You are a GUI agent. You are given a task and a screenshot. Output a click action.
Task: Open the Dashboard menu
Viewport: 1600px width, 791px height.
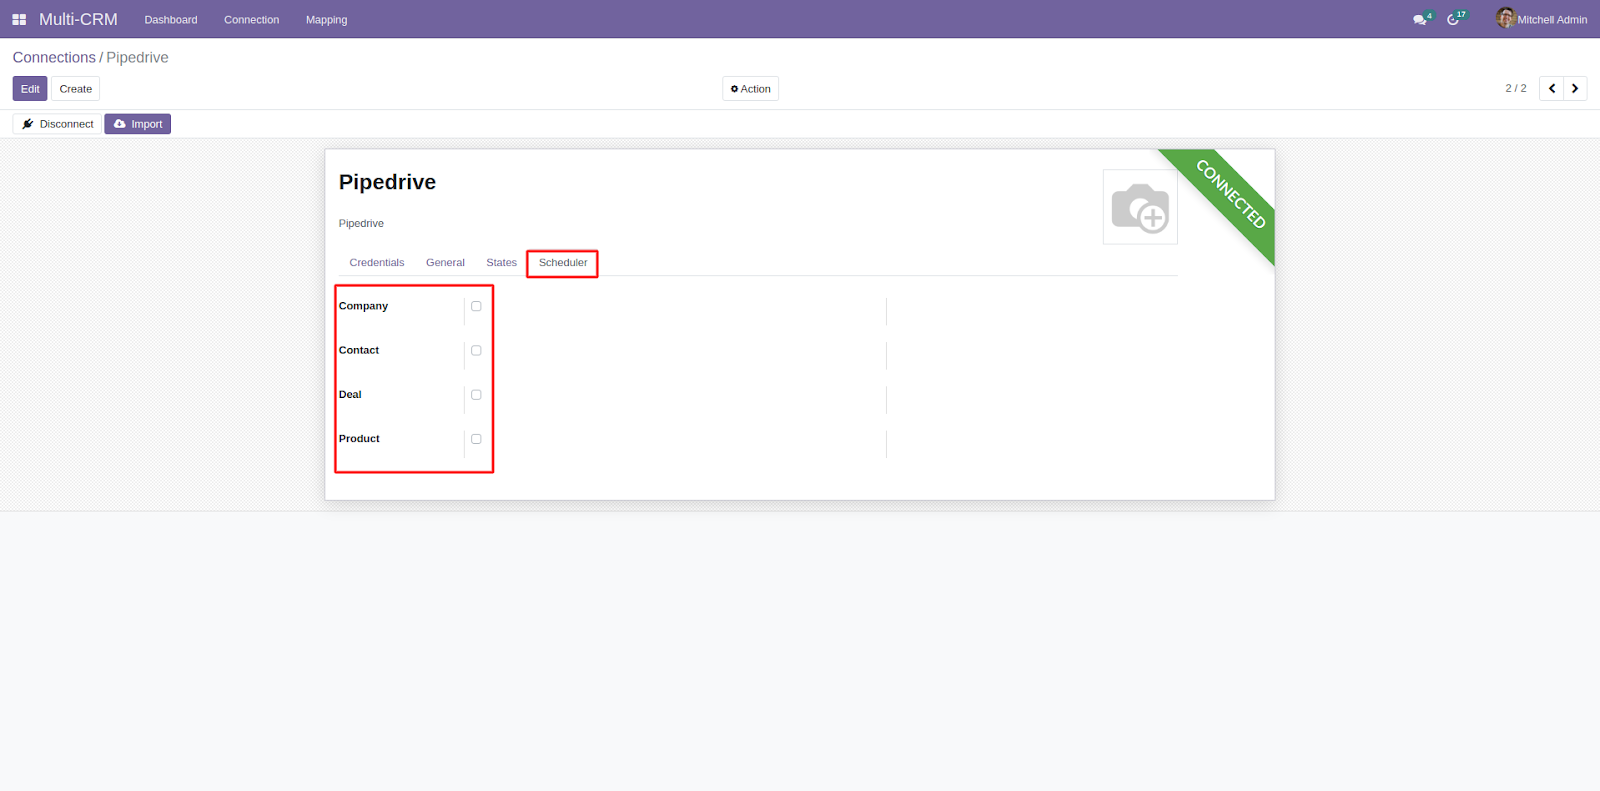pyautogui.click(x=171, y=20)
